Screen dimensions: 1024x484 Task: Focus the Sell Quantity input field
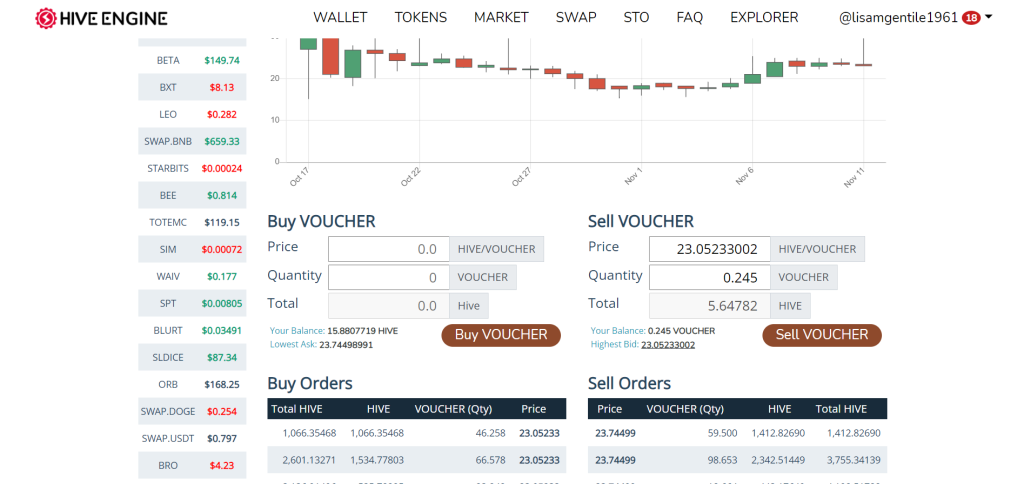click(x=709, y=277)
